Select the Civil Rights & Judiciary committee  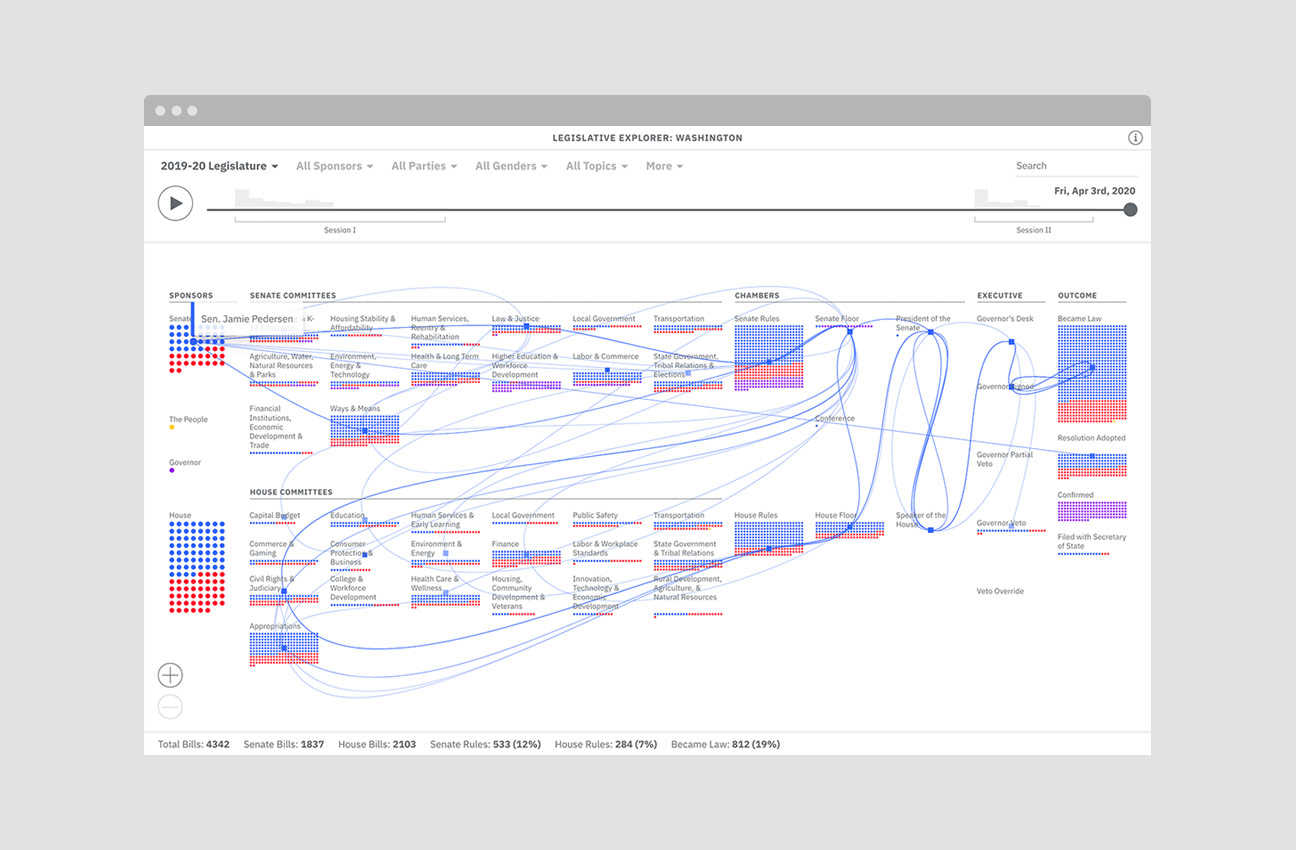(x=284, y=590)
